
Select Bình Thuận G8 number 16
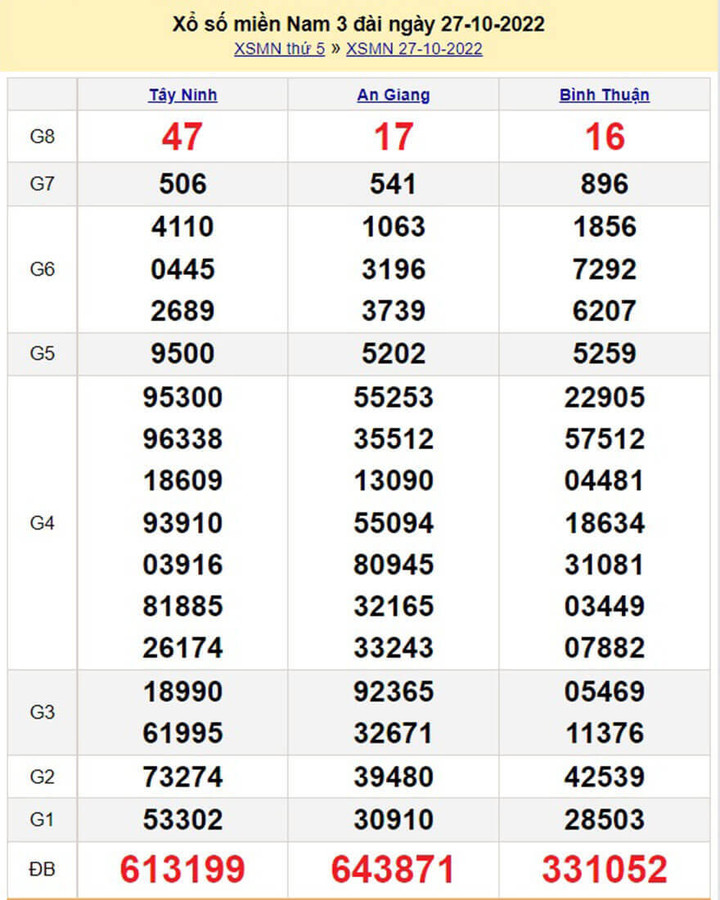coord(604,137)
